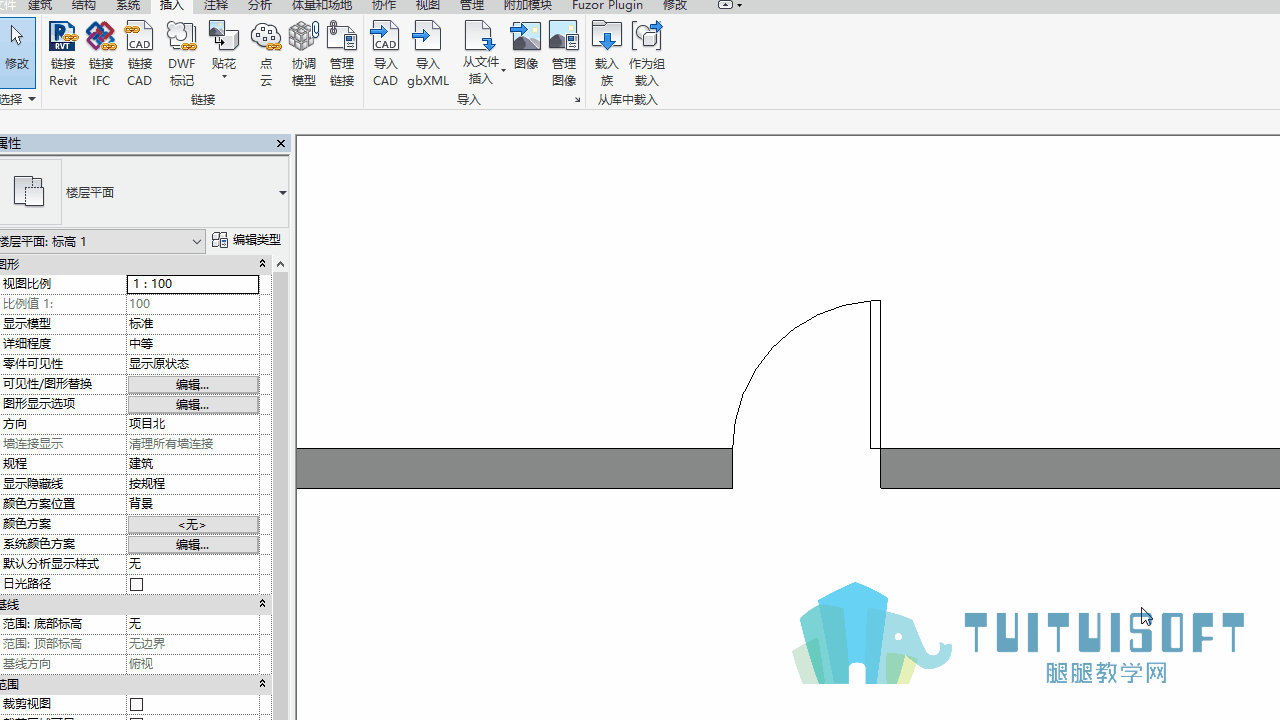Image resolution: width=1280 pixels, height=720 pixels.
Task: Collapse the 图形 section
Action: coord(263,264)
